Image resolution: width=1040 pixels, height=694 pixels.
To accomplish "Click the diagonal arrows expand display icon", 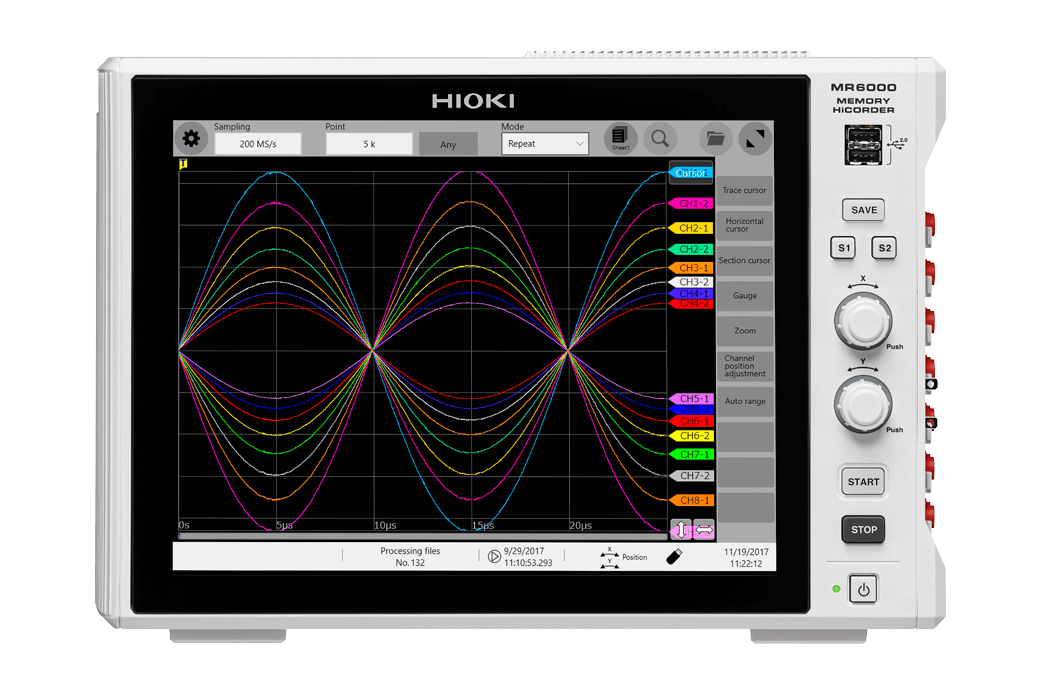I will point(756,138).
